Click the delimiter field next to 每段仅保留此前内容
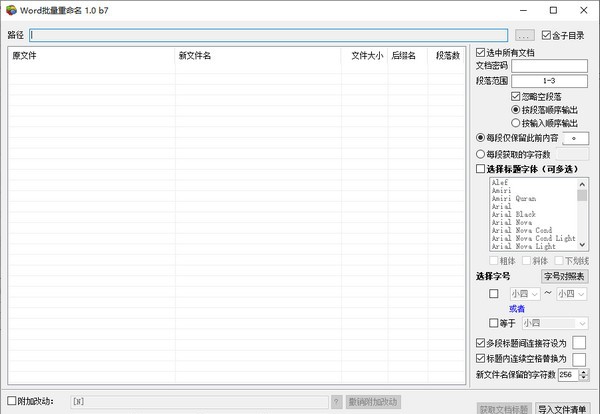Viewport: 600px width, 414px height. [575, 139]
